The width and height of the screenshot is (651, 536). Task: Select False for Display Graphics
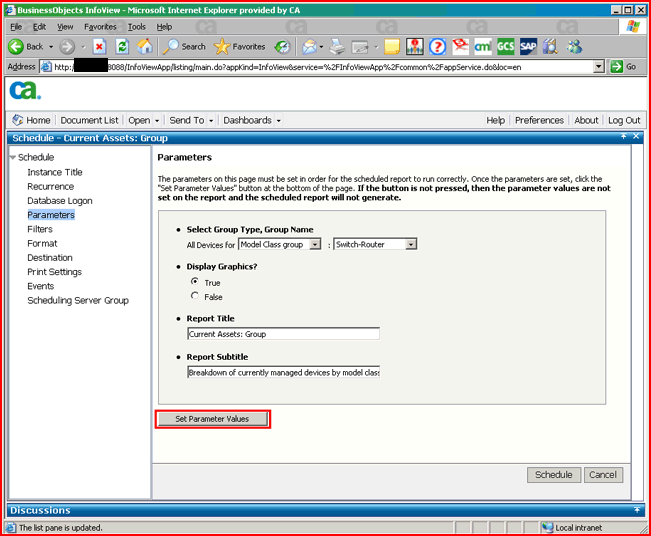pos(194,297)
